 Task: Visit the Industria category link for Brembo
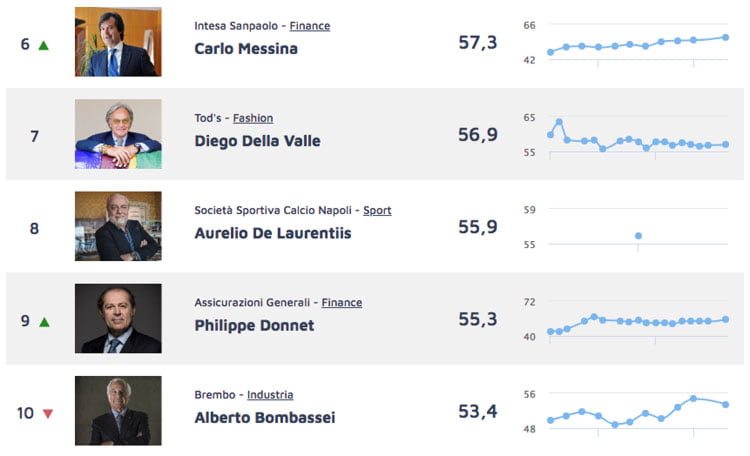pos(270,395)
